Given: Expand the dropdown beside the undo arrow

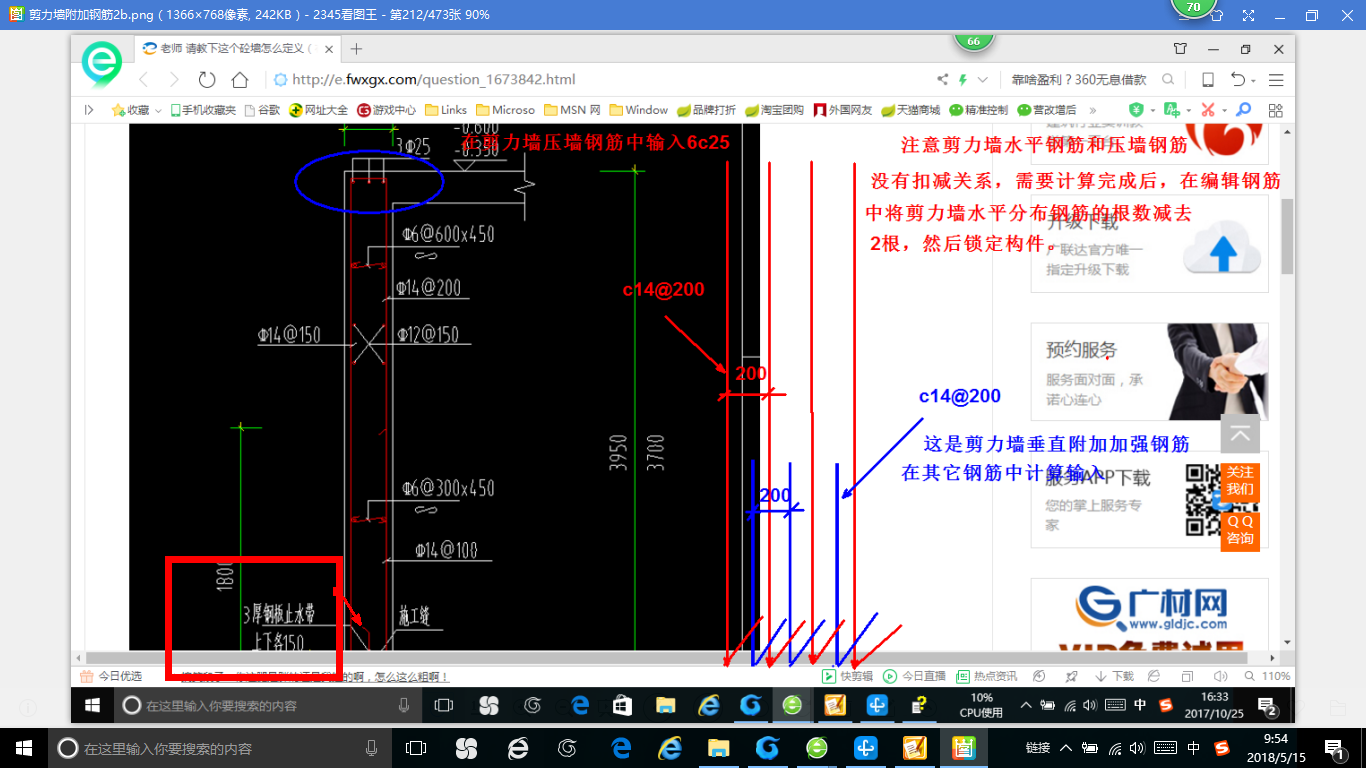Looking at the screenshot, I should pyautogui.click(x=1253, y=81).
